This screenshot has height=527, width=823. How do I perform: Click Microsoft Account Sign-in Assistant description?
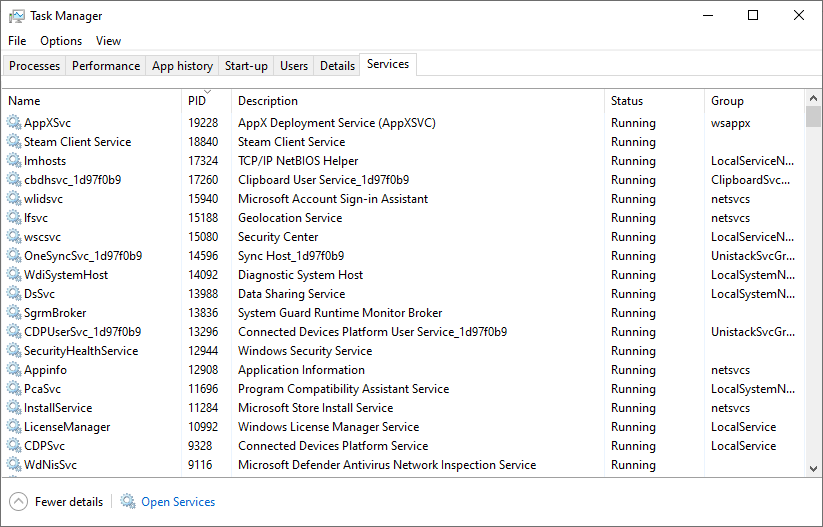click(x=333, y=199)
